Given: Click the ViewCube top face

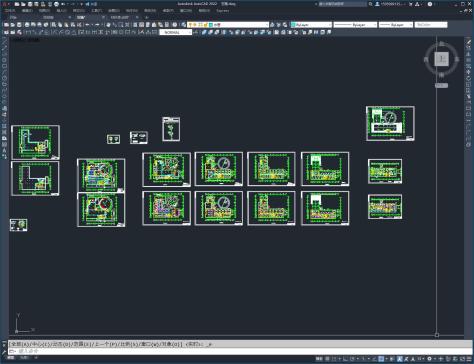Looking at the screenshot, I should (442, 59).
